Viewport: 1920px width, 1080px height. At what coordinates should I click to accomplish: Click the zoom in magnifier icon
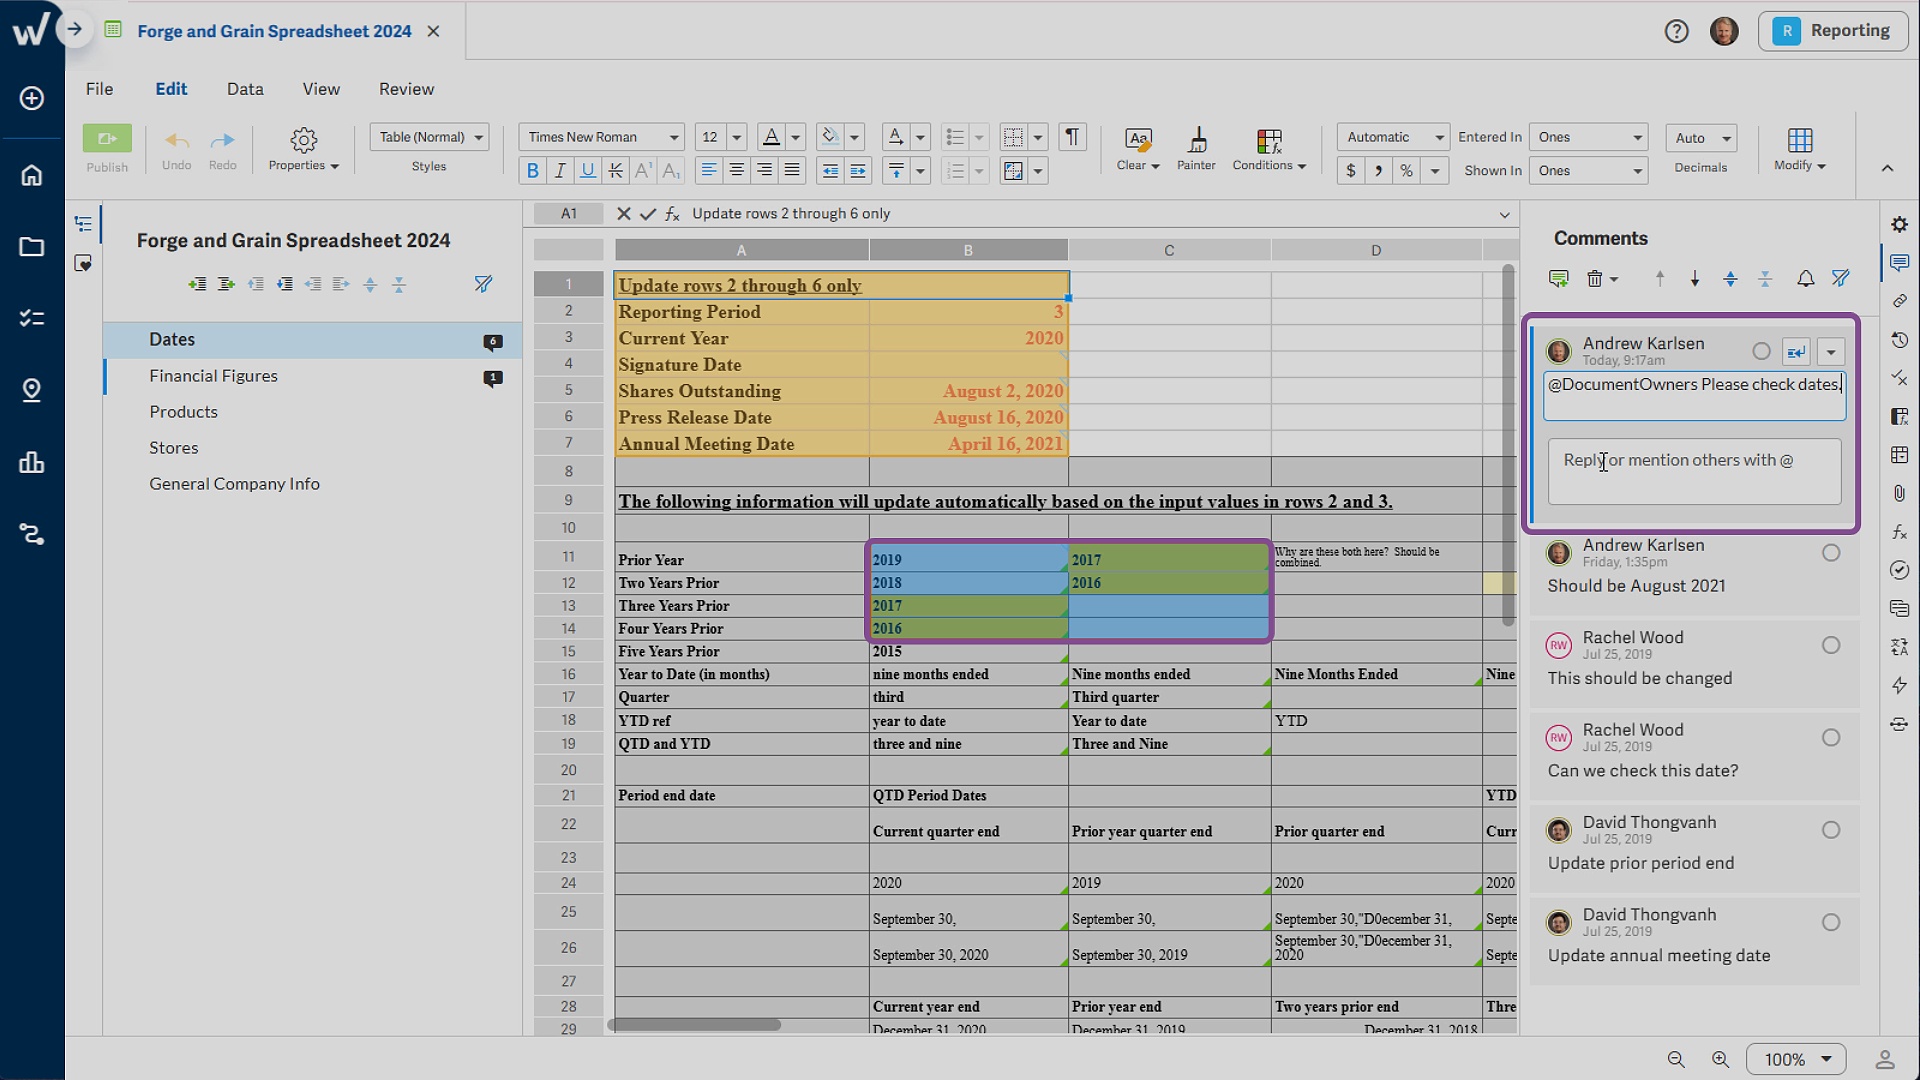1720,1059
